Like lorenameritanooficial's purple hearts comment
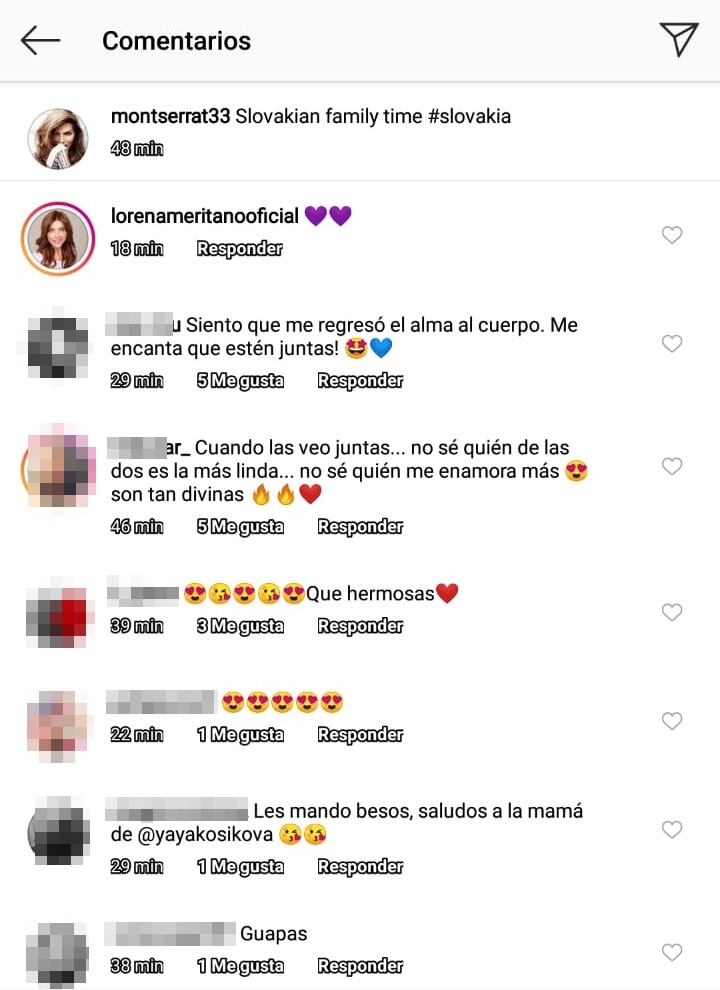Viewport: 720px width, 990px height. [671, 235]
